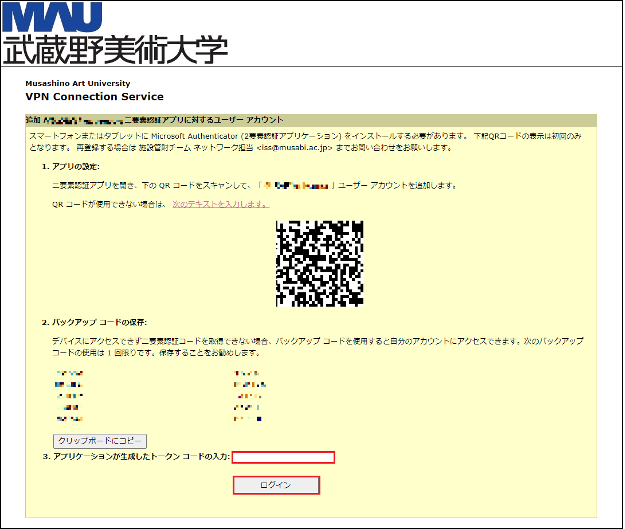
Task: Click the 3. アプリケーションが生成したトークン コードの入力 label
Action: pos(136,456)
